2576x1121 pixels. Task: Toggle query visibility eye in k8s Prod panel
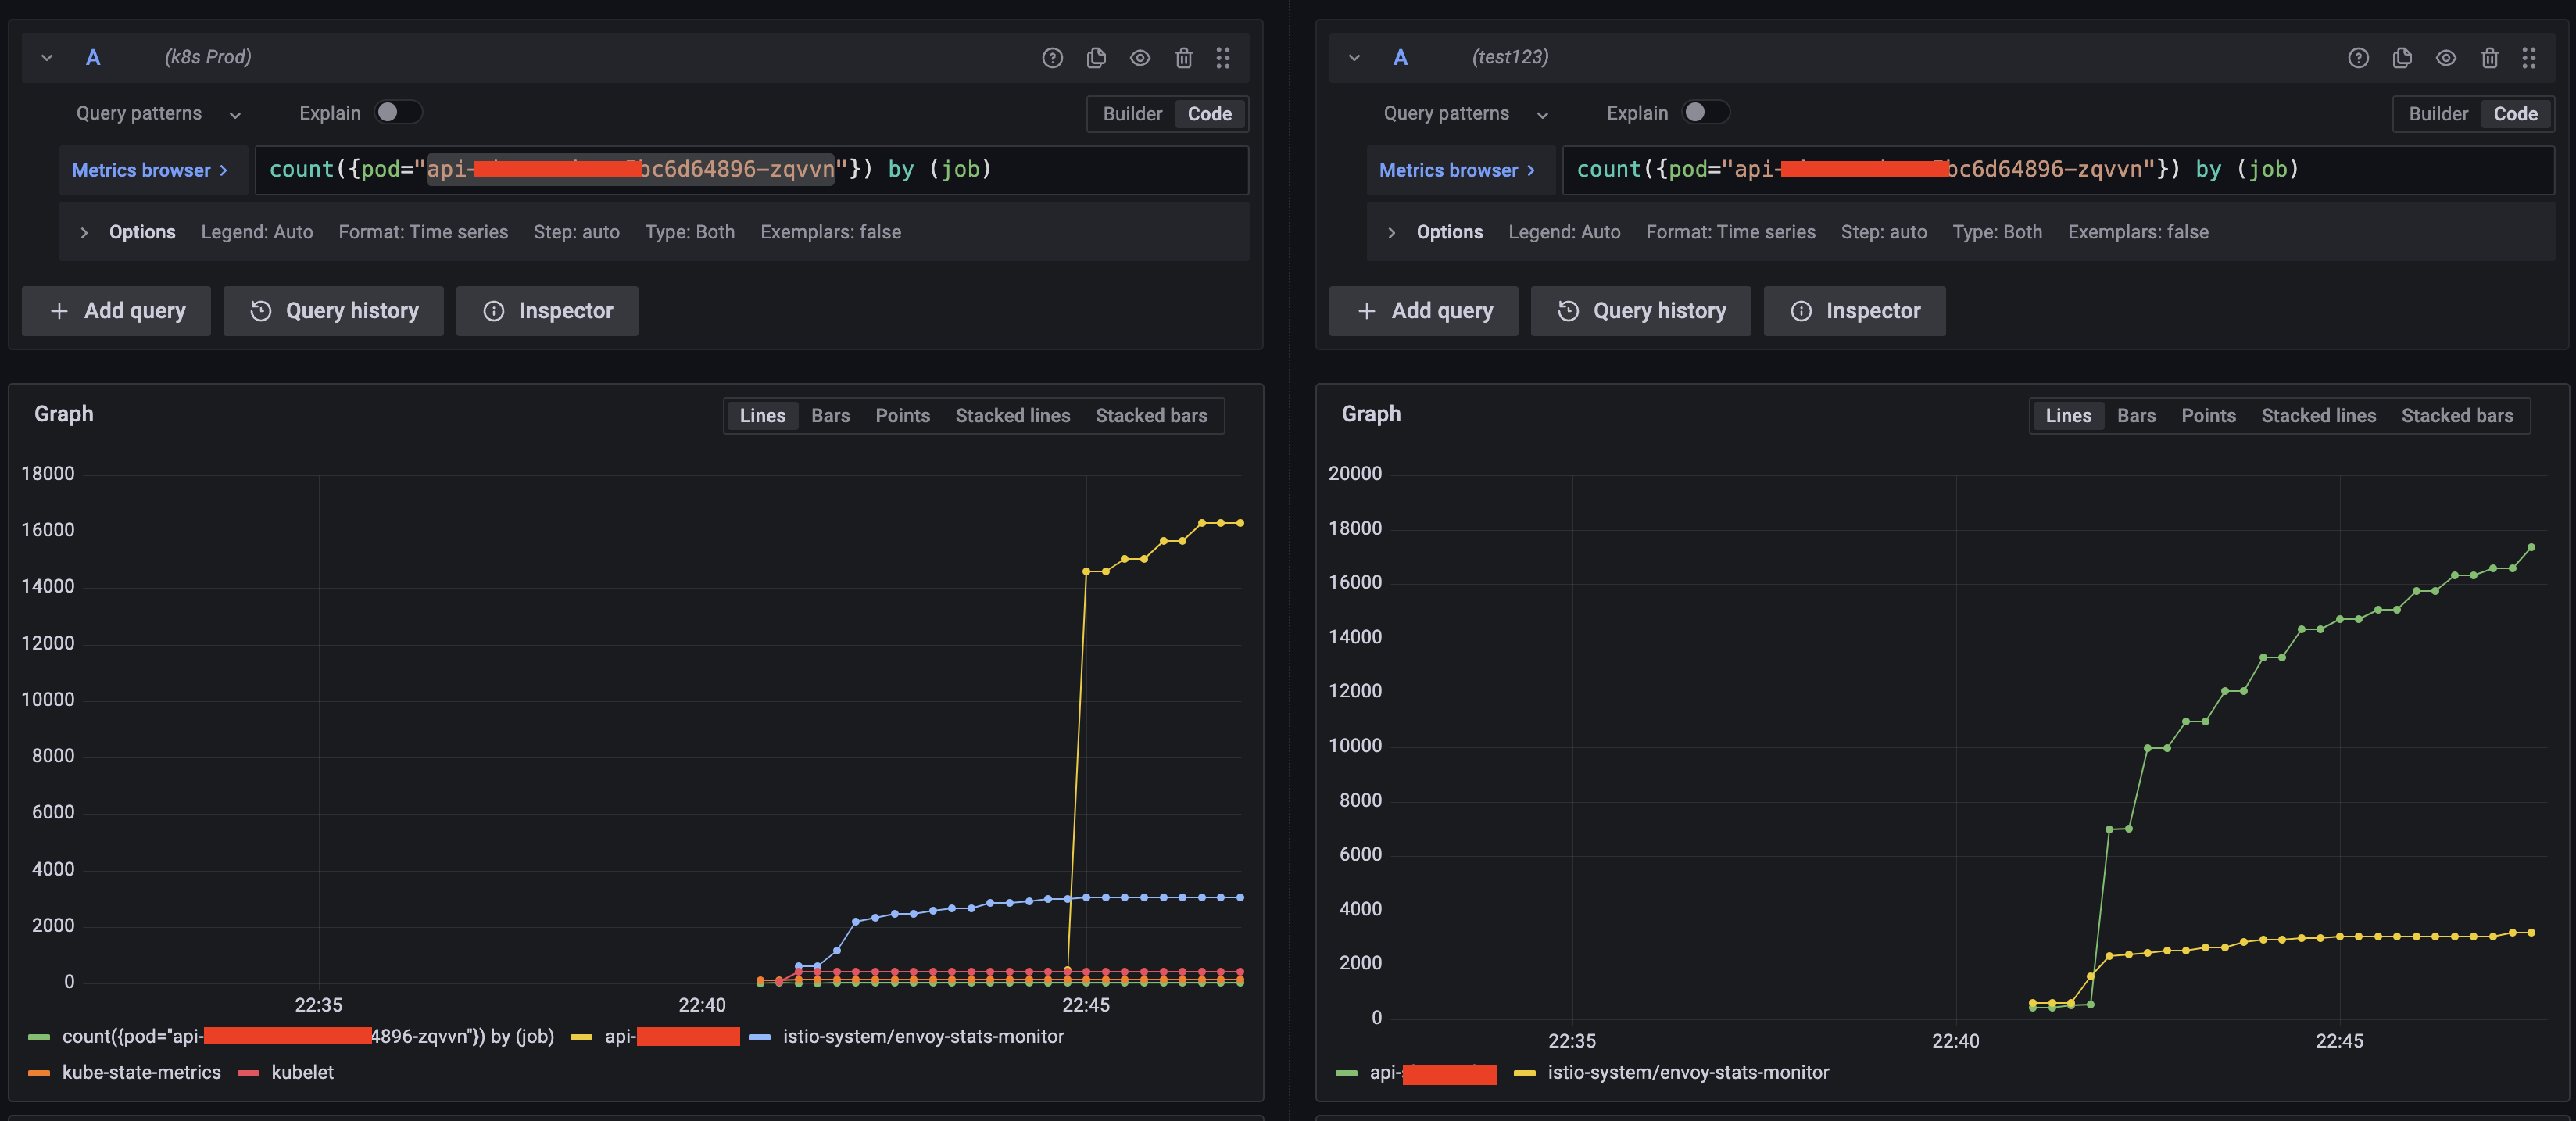click(x=1140, y=58)
